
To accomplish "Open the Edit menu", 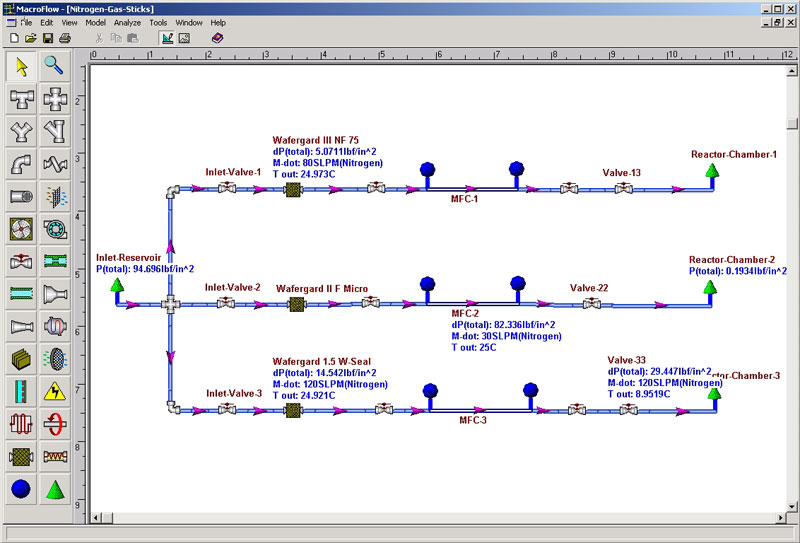I will point(46,22).
